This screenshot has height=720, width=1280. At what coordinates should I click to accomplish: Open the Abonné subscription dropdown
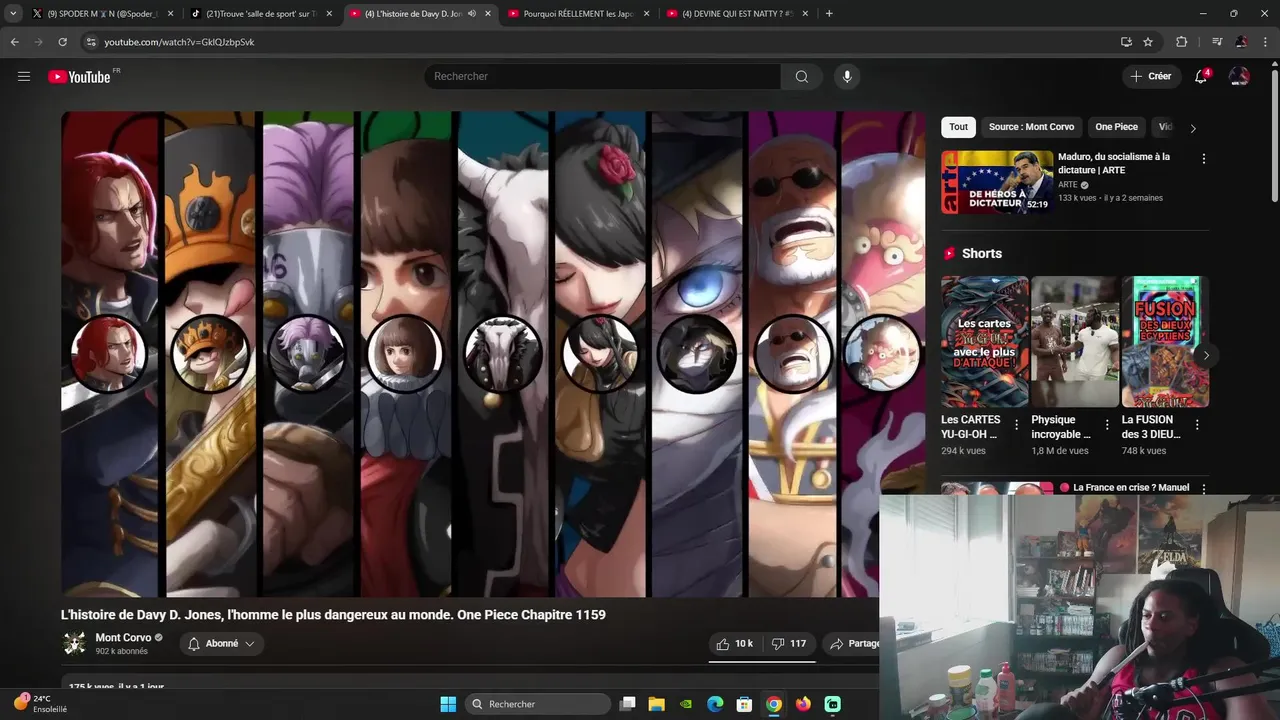pyautogui.click(x=221, y=644)
